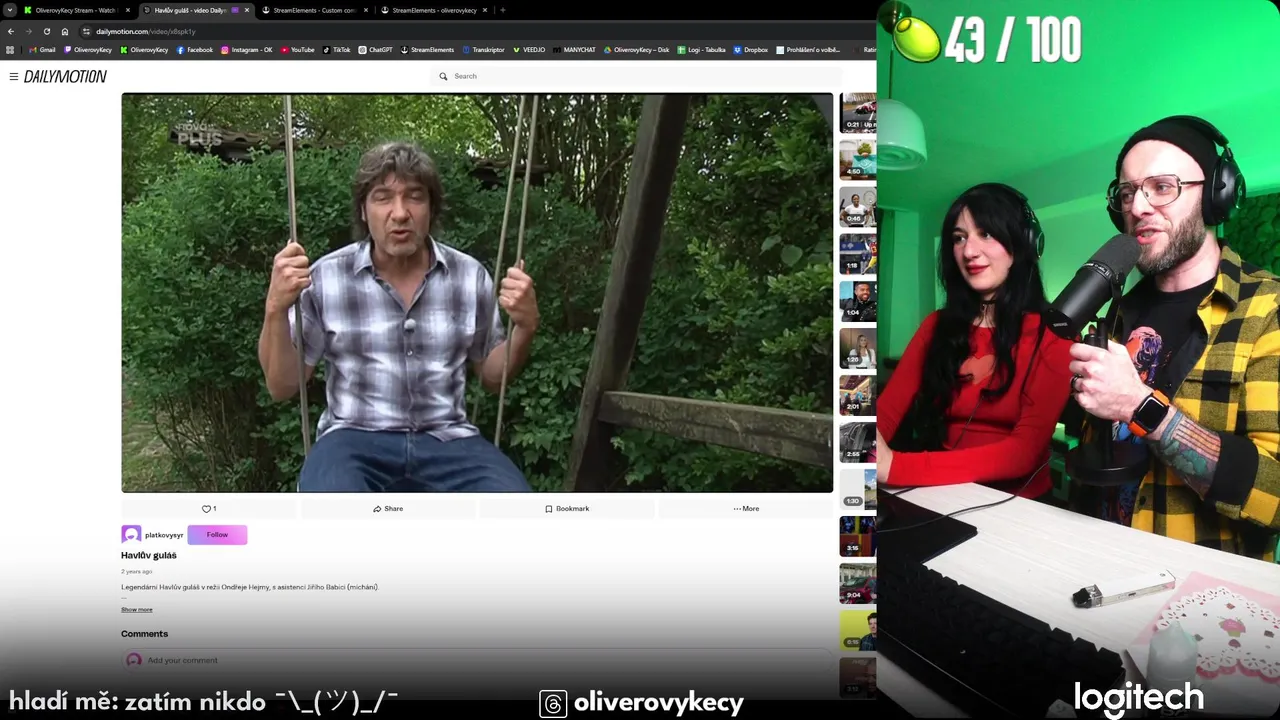Open the MANYCHAT bookmark

pyautogui.click(x=575, y=49)
